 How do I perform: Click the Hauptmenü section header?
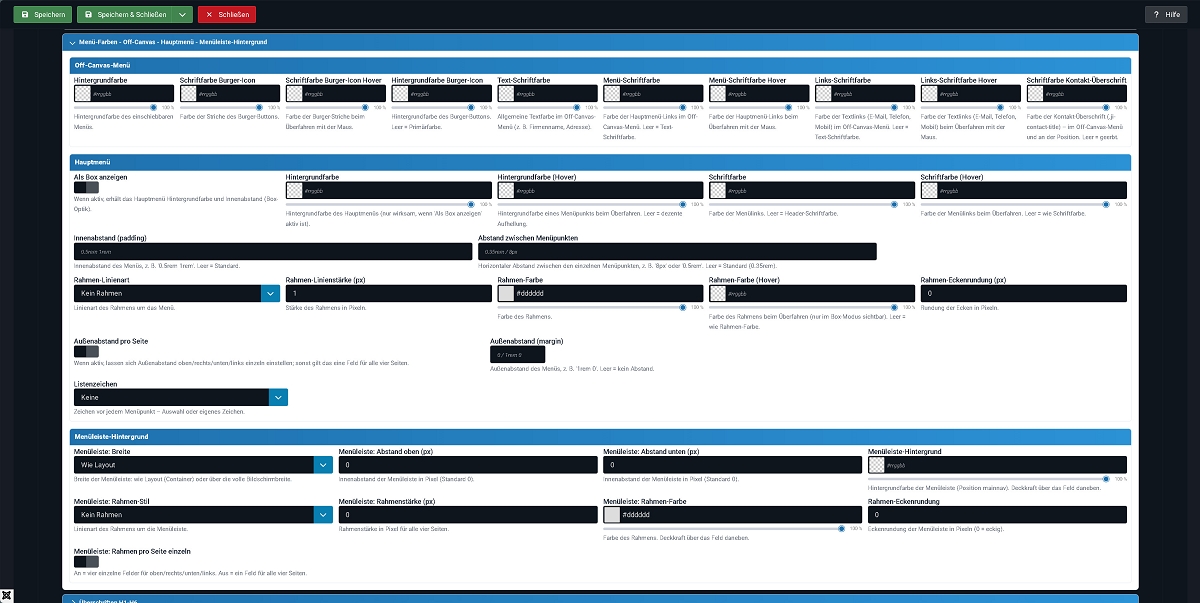tap(600, 161)
